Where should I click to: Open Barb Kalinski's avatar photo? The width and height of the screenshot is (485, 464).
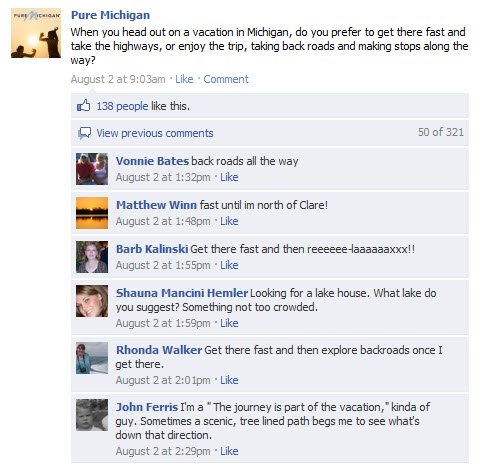[x=92, y=257]
